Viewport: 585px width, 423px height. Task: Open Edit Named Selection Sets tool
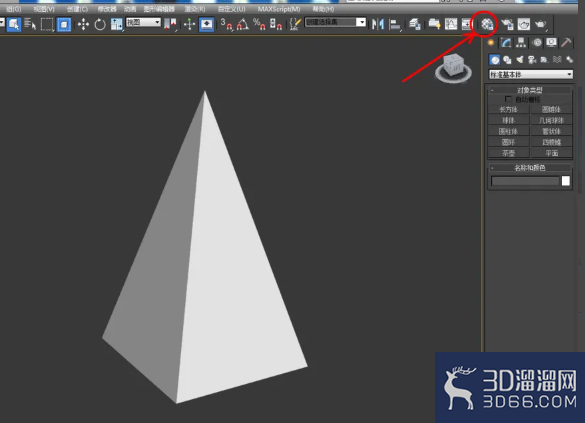tap(295, 25)
